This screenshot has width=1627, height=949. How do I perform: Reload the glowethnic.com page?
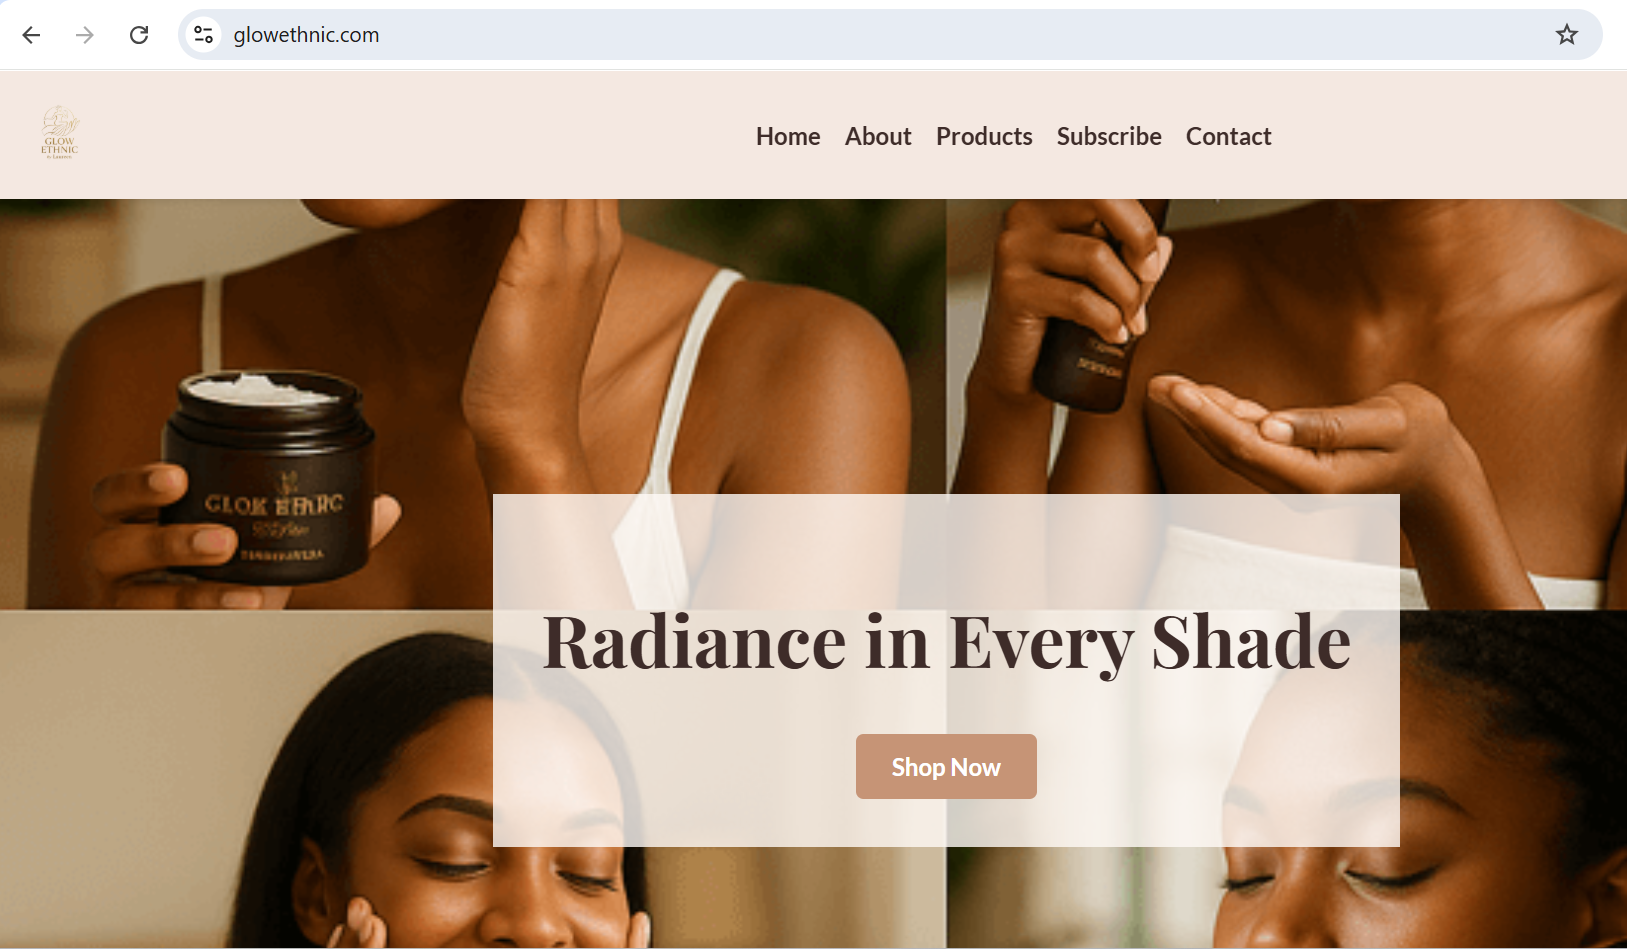click(139, 35)
